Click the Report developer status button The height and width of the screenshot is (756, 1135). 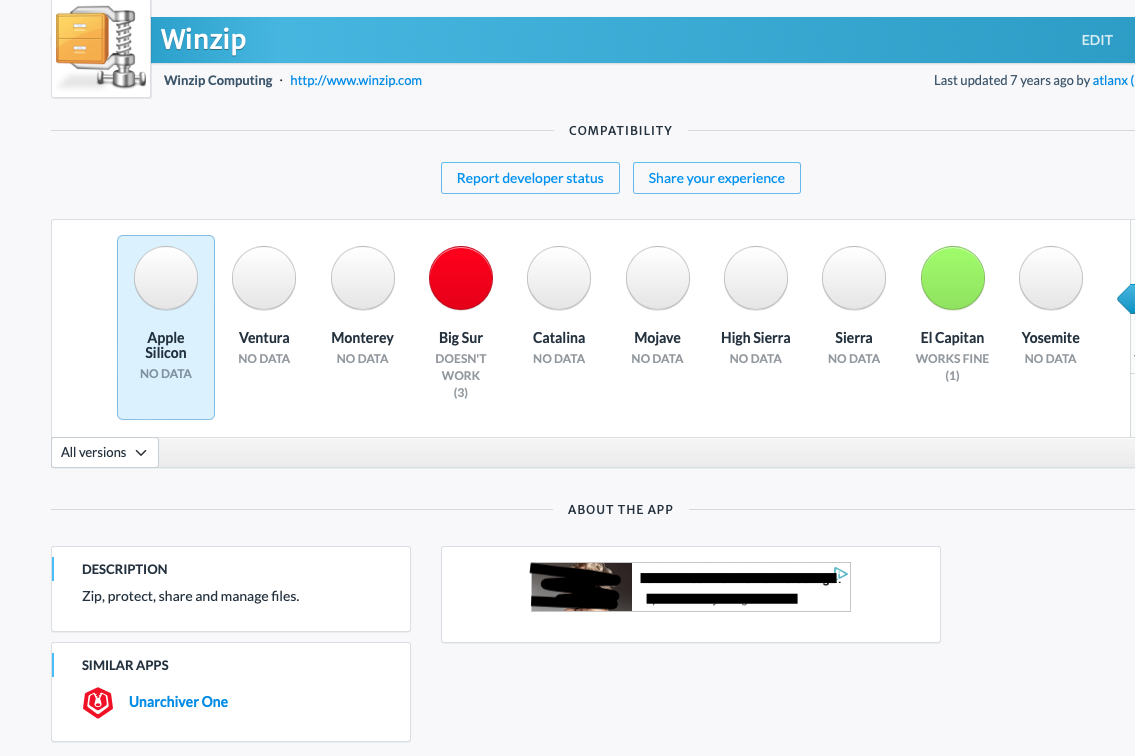tap(530, 178)
